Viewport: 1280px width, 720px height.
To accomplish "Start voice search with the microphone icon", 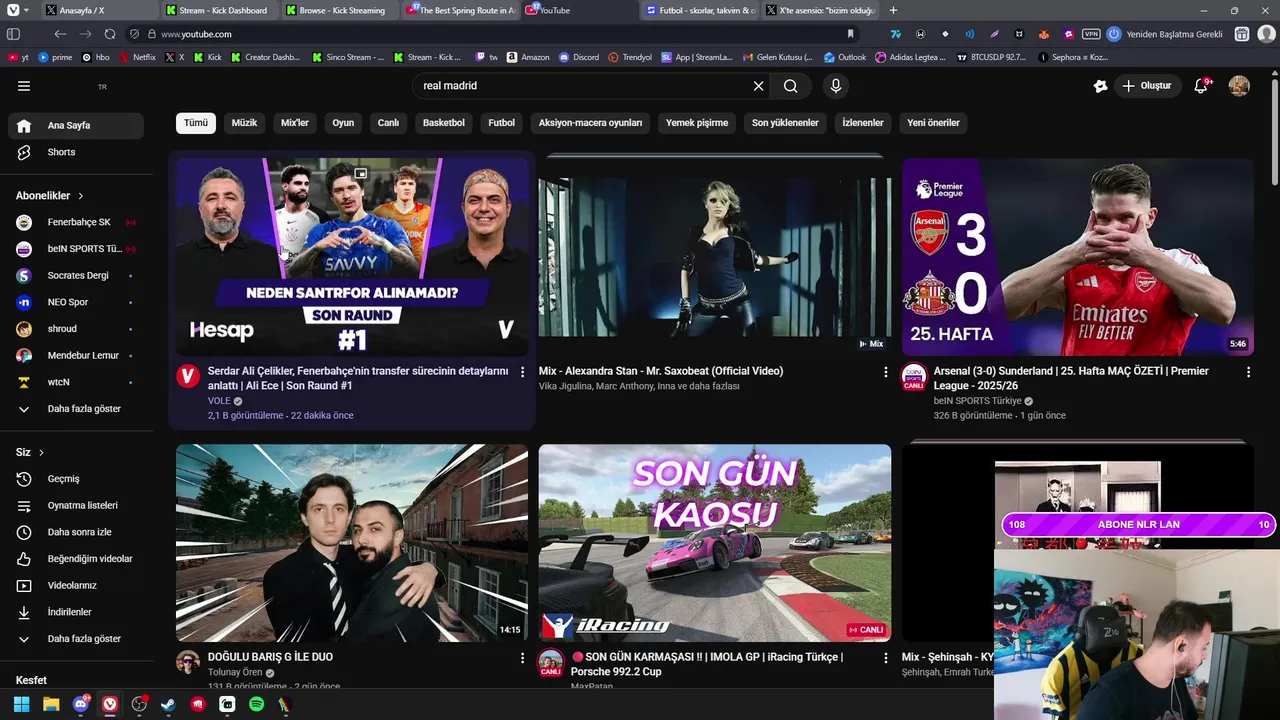I will point(836,86).
